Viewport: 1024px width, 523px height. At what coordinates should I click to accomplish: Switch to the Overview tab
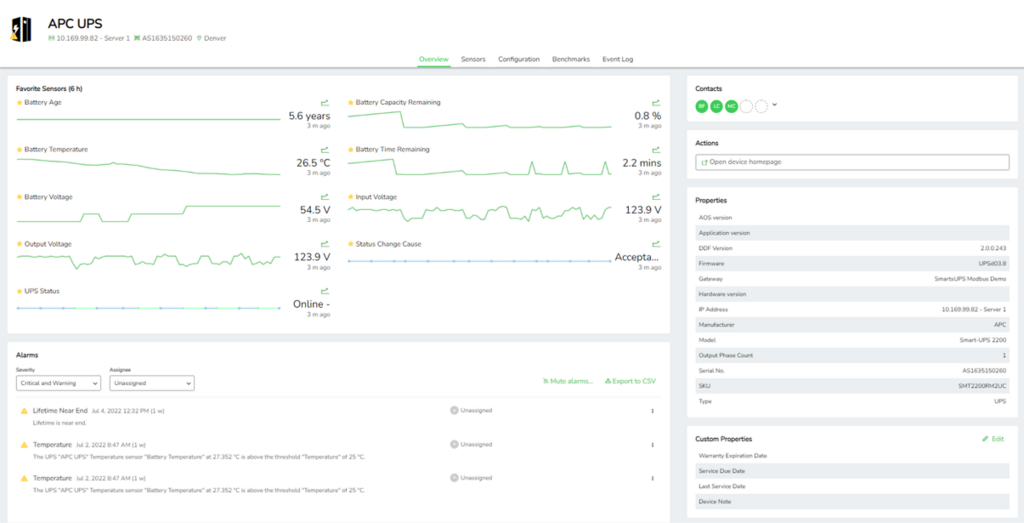click(x=434, y=59)
